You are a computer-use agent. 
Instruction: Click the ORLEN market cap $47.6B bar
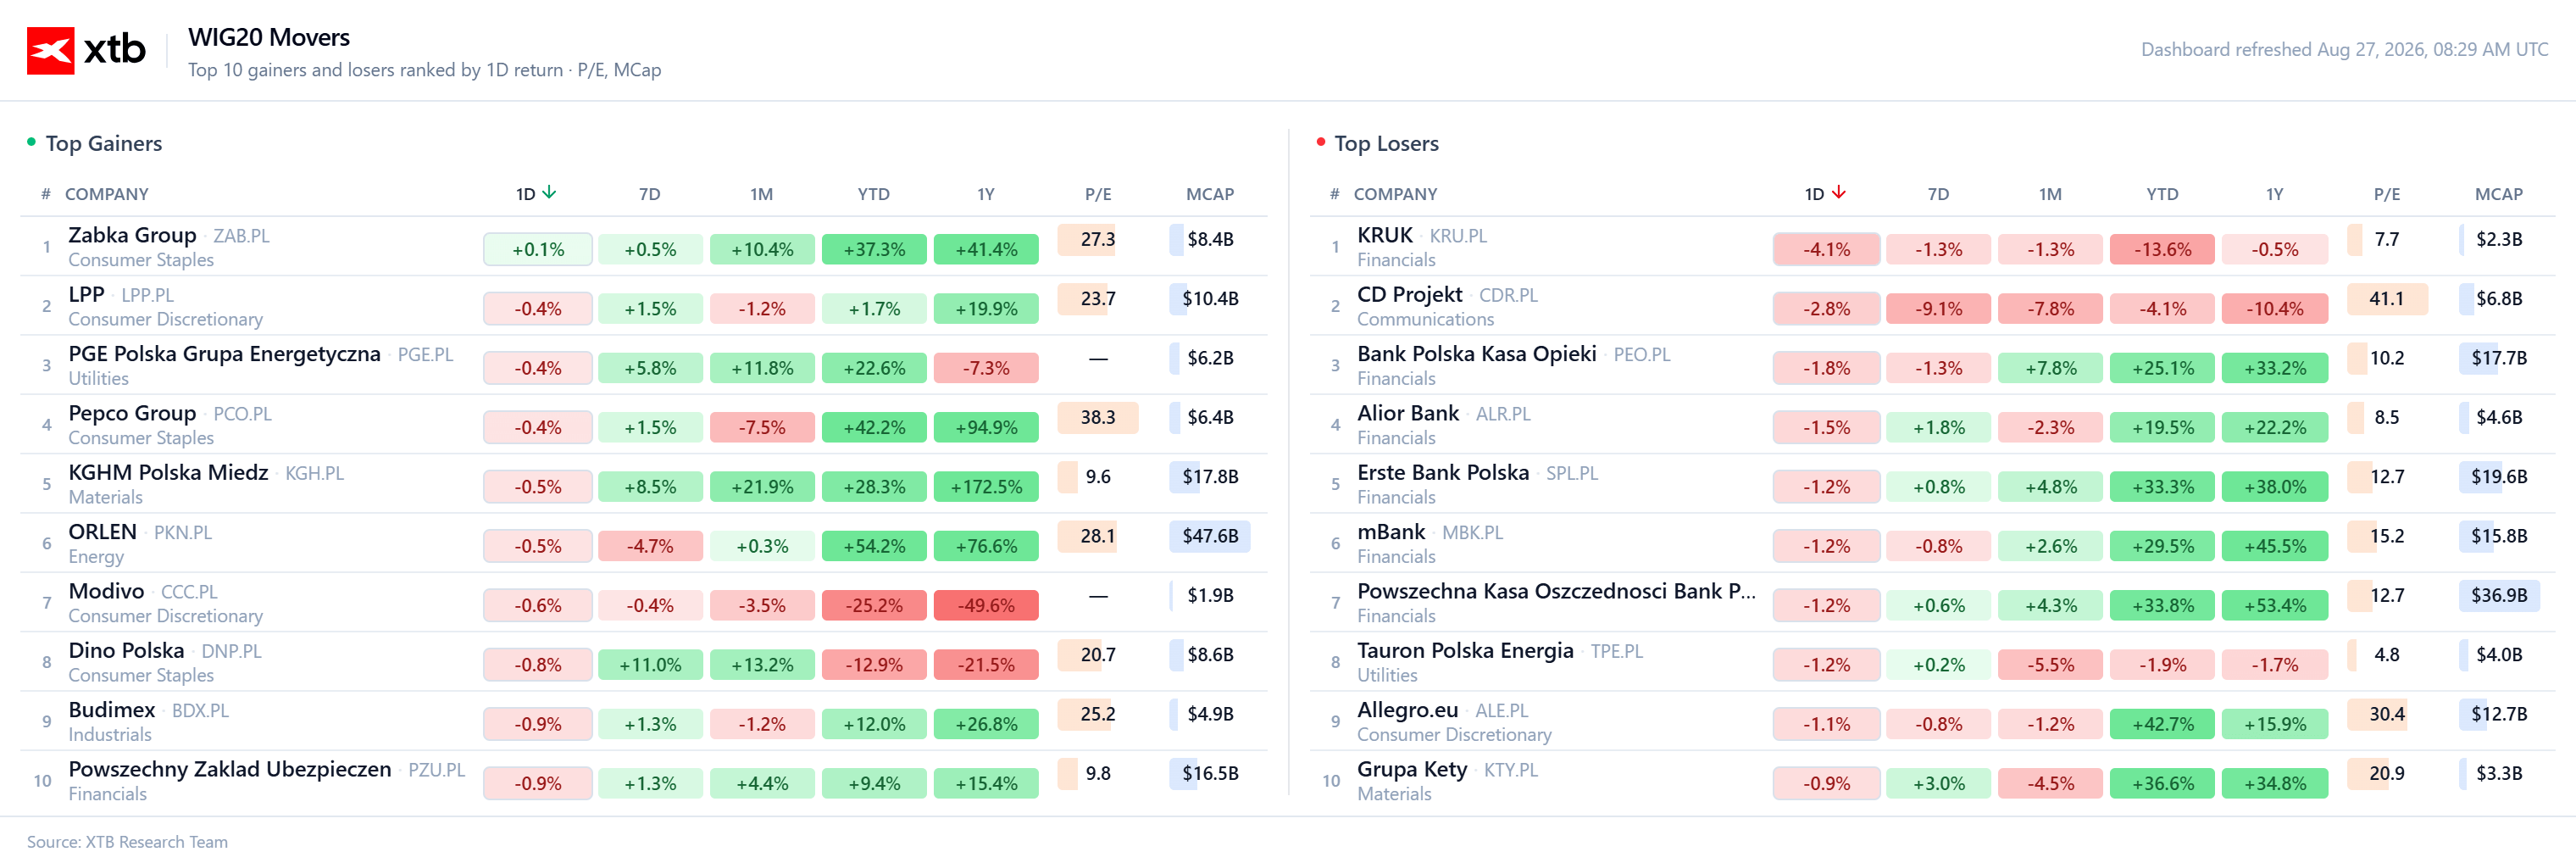[x=1209, y=536]
